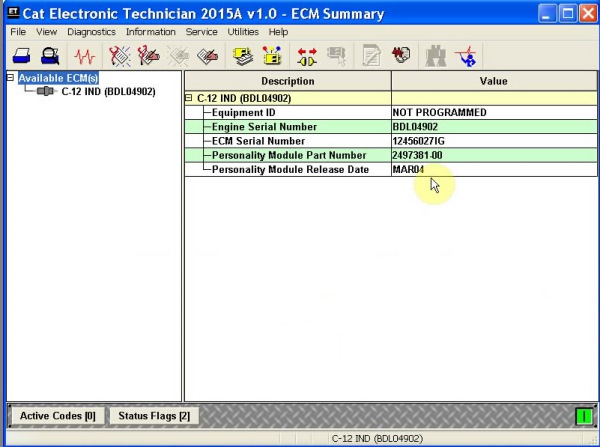Open the yellow Configuration tool icon
The image size is (600, 447).
[270, 56]
